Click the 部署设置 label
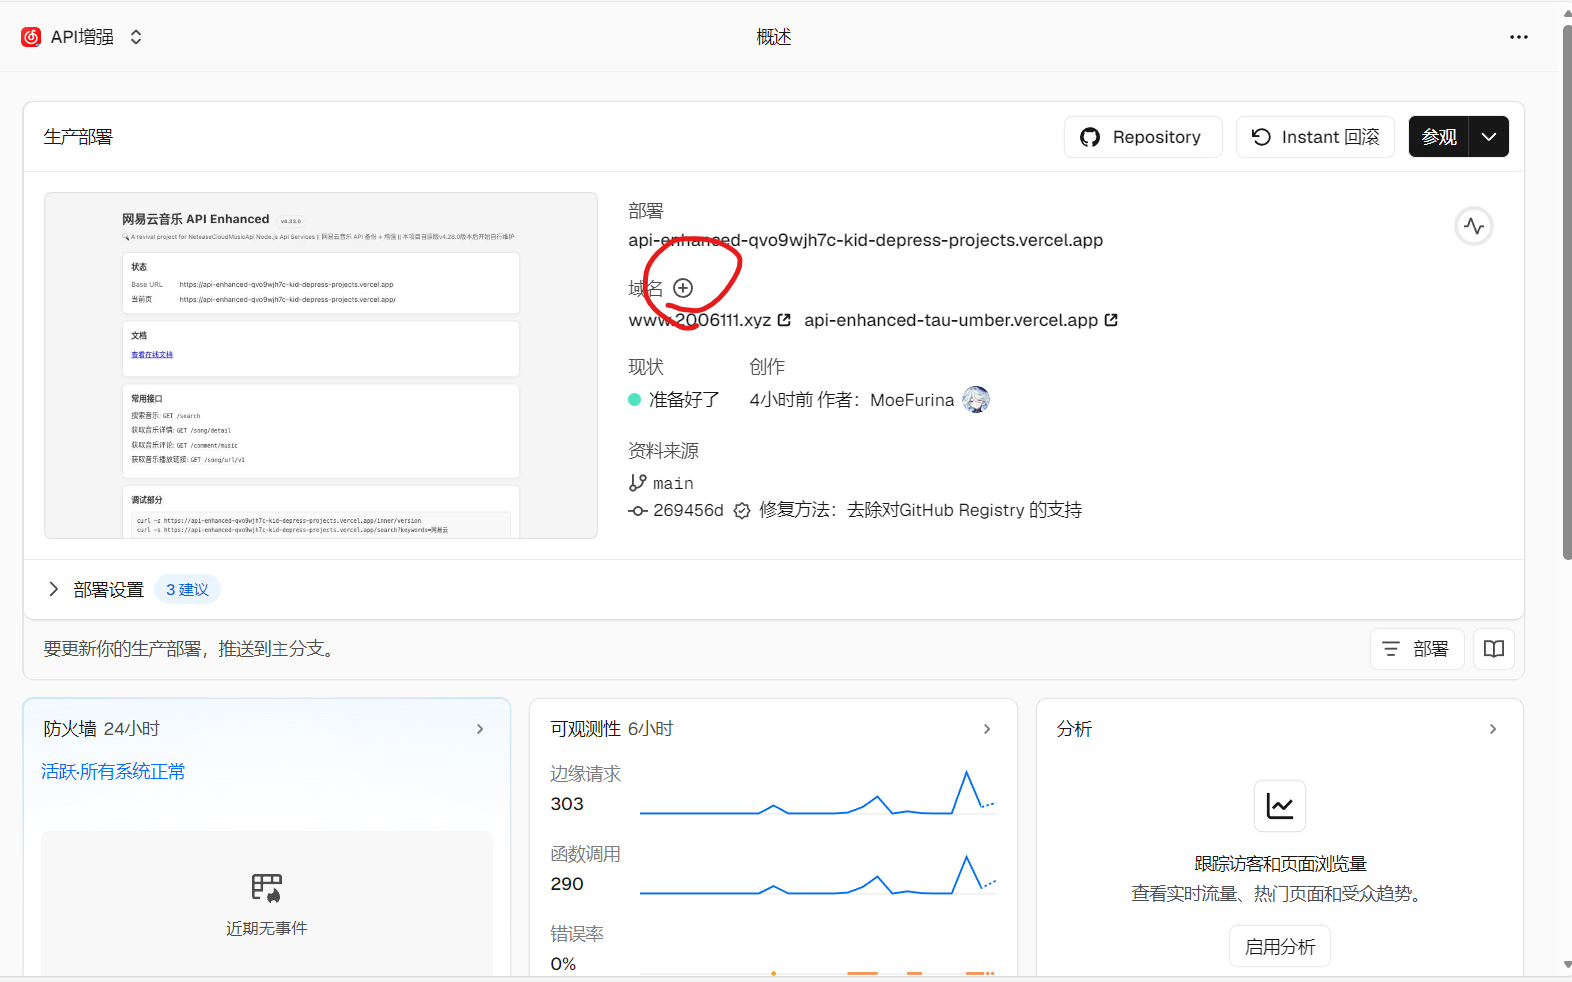The height and width of the screenshot is (982, 1572). coord(109,590)
